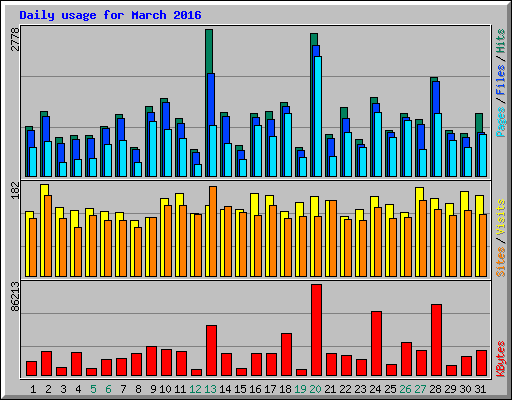Click the 2778 y-axis maximum label
This screenshot has height=400, width=512.
(15, 39)
